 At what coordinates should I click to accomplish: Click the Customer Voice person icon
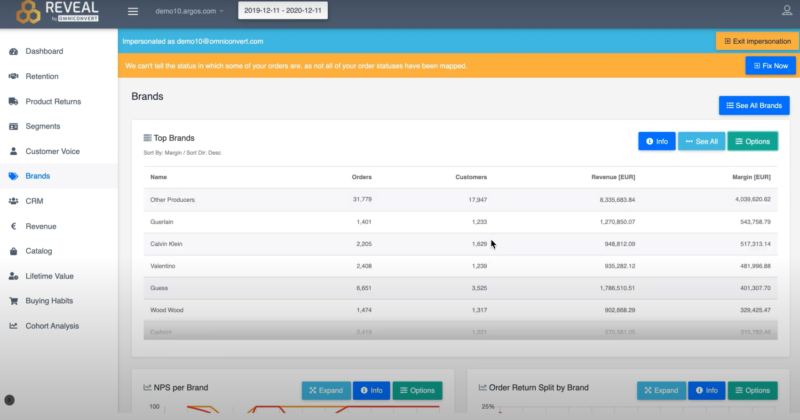point(13,152)
